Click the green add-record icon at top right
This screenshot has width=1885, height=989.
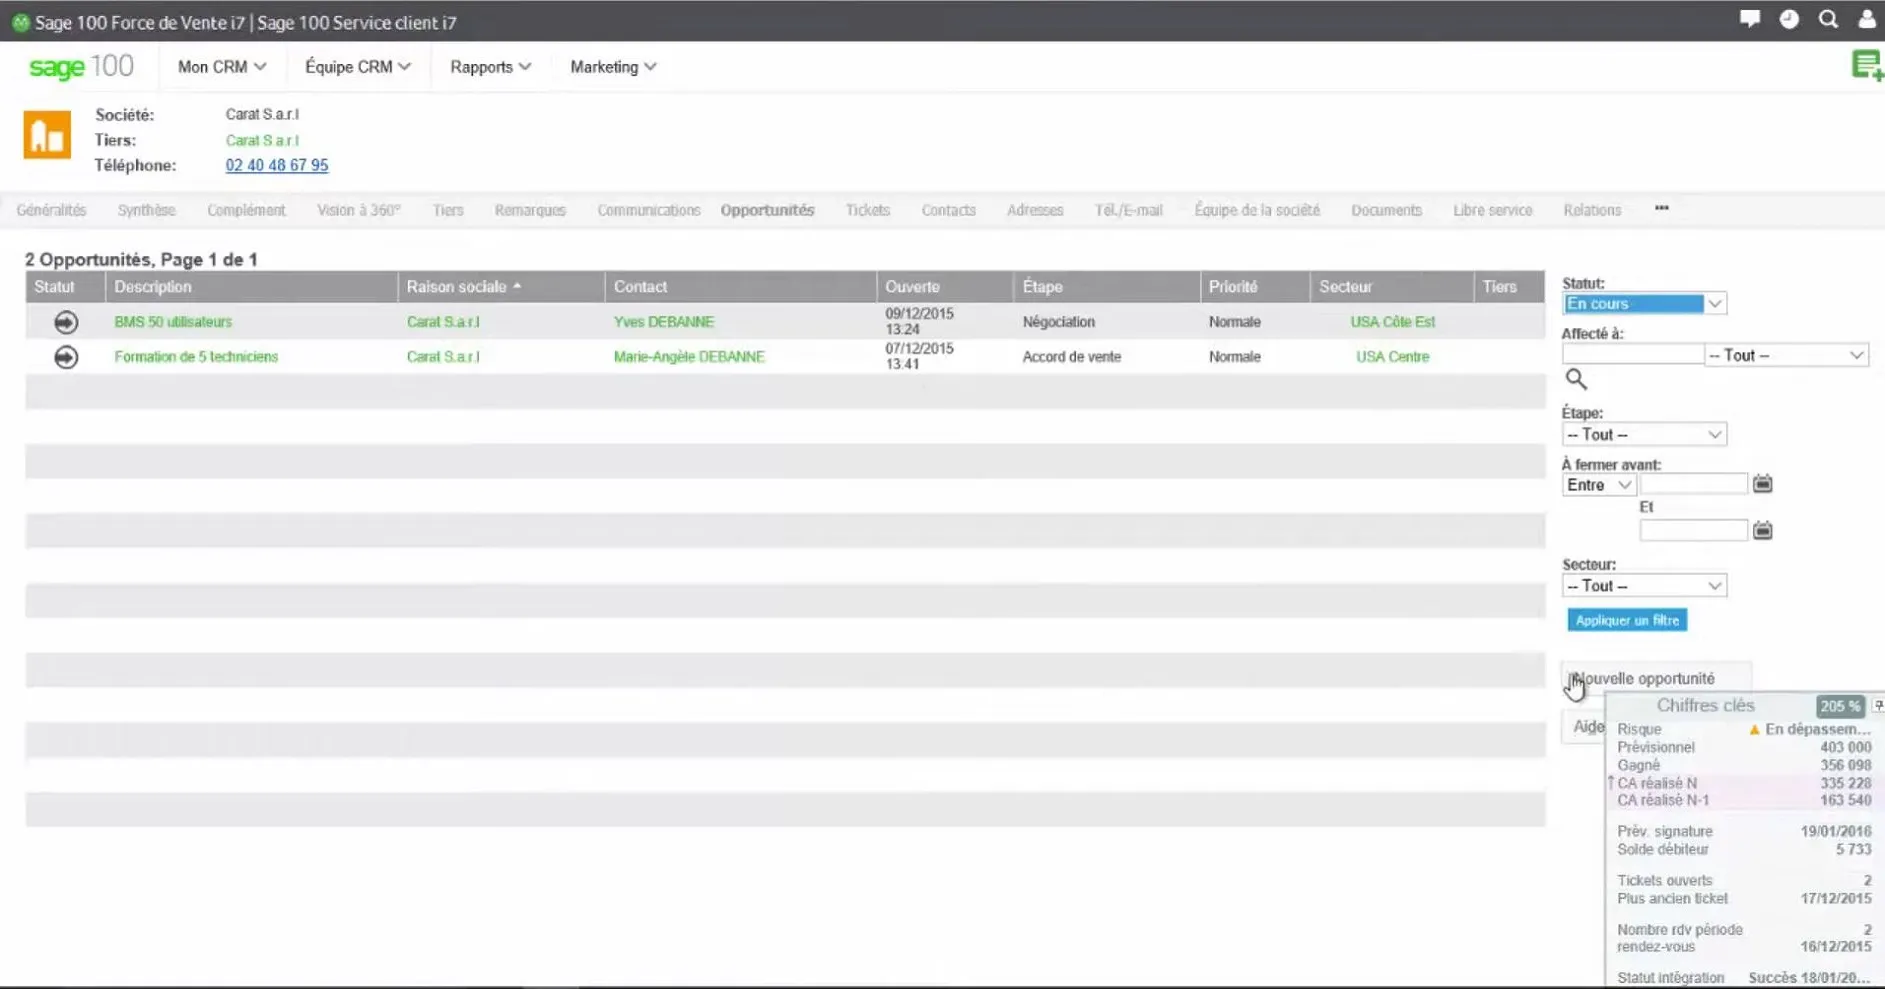point(1867,66)
